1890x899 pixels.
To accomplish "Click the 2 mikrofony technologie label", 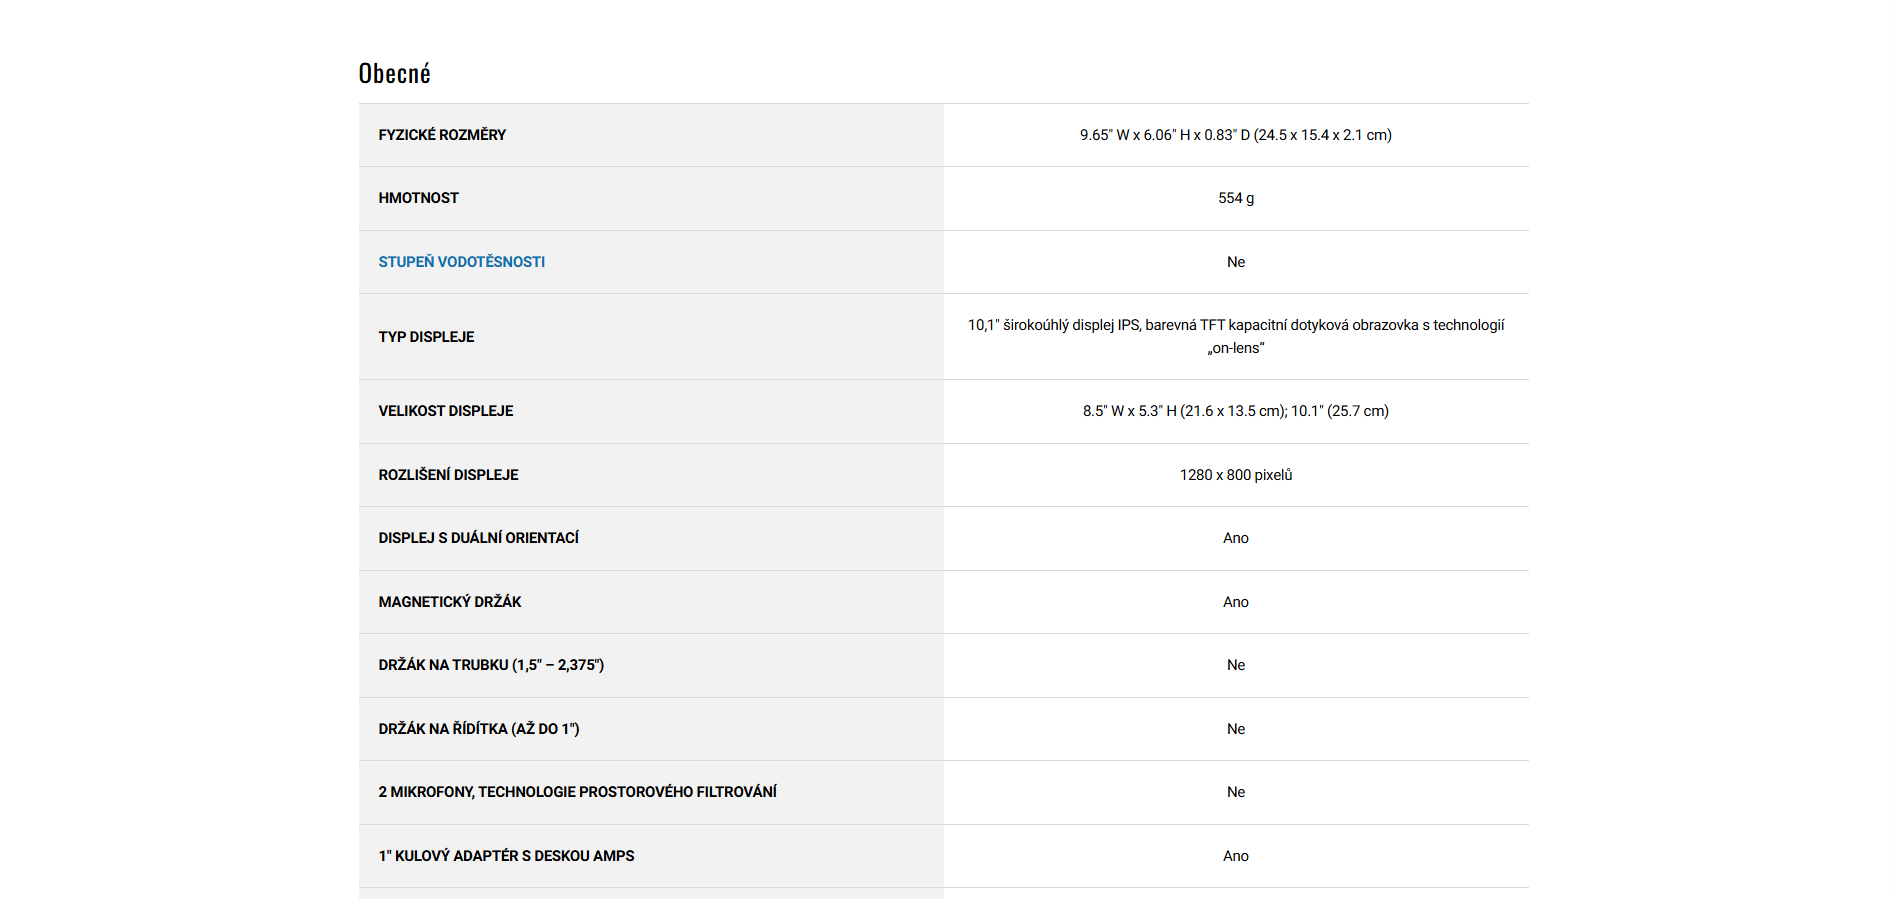I will pos(577,792).
